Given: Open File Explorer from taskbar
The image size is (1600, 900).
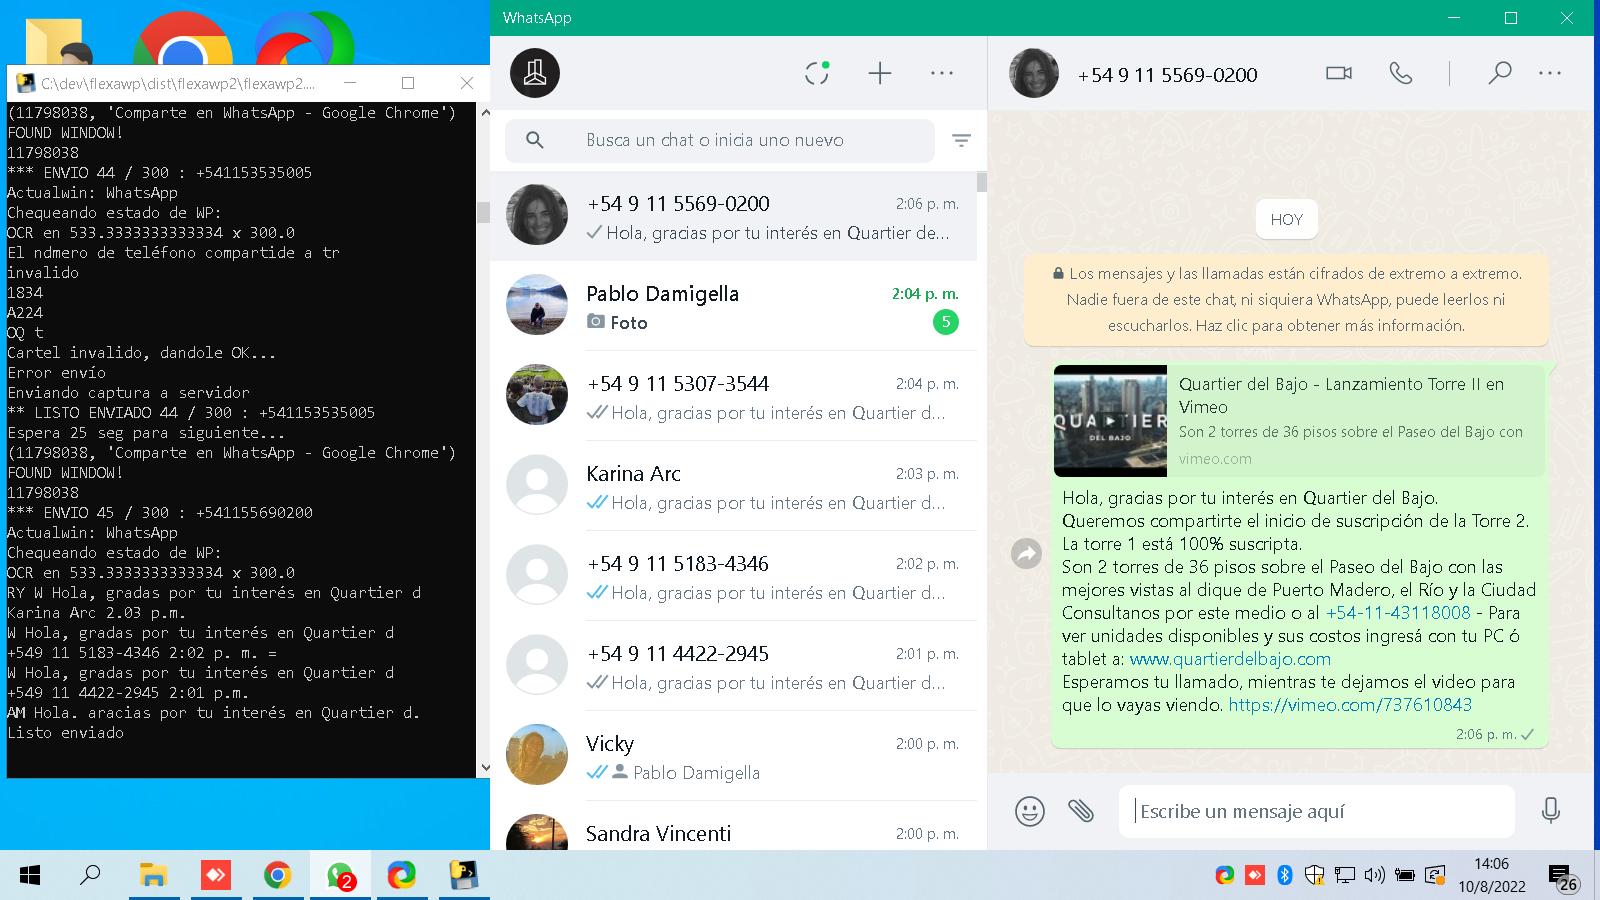Looking at the screenshot, I should (152, 876).
